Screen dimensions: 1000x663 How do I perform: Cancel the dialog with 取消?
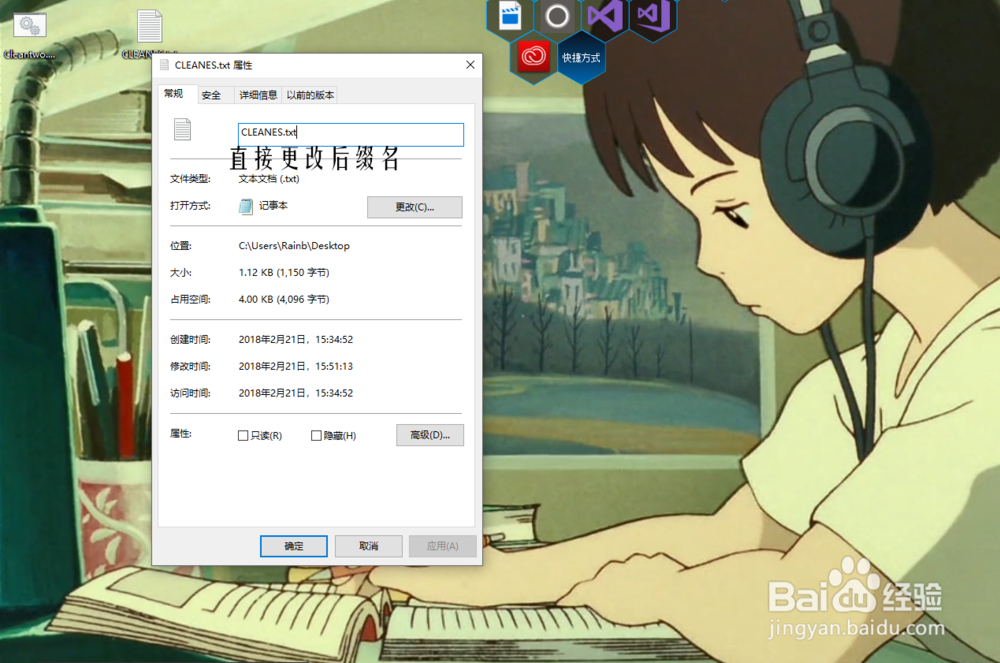369,546
